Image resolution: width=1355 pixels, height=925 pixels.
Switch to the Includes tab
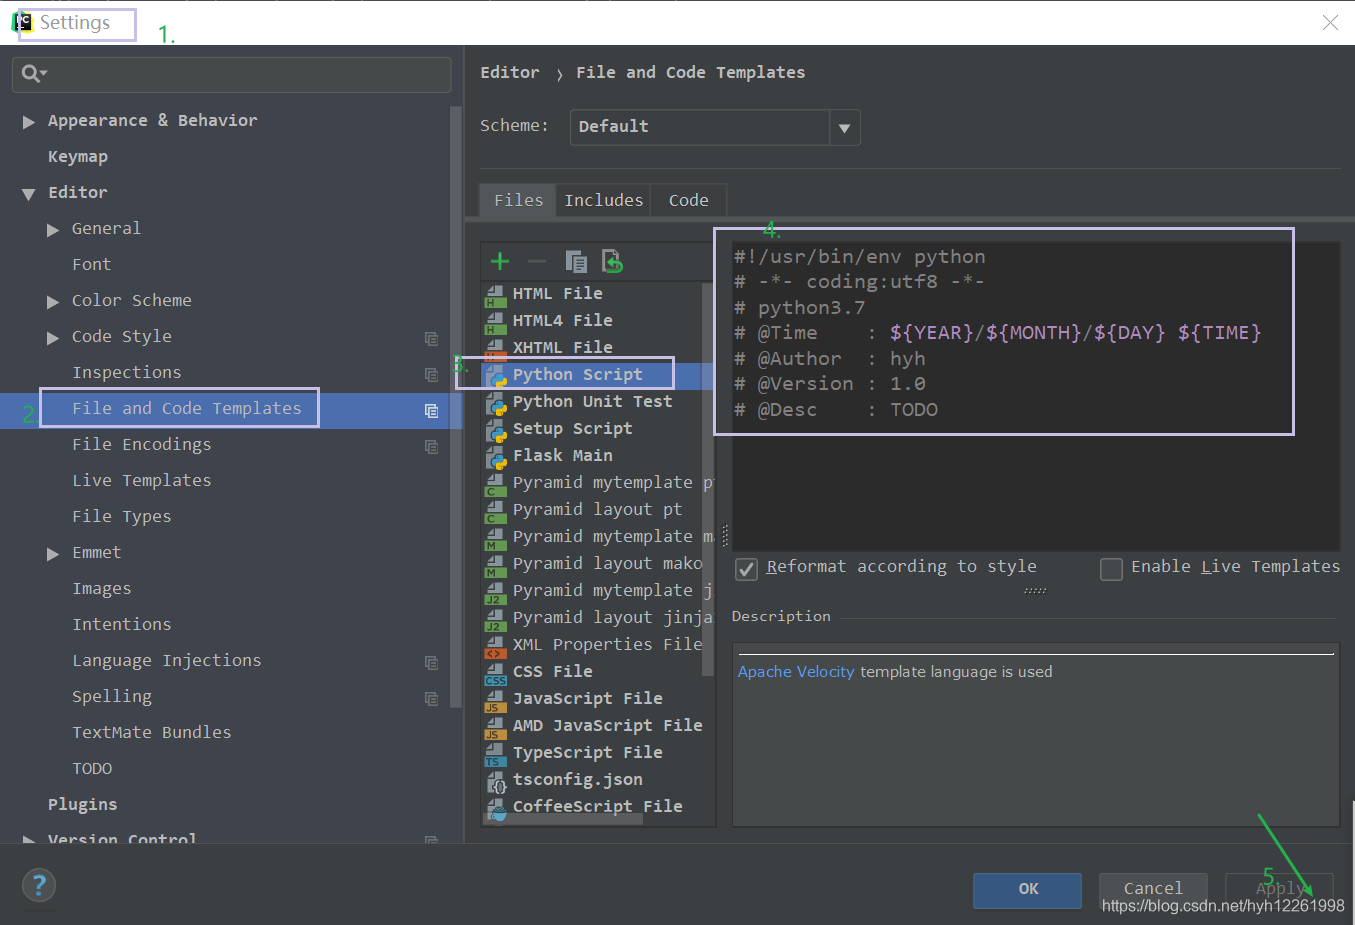(x=604, y=200)
